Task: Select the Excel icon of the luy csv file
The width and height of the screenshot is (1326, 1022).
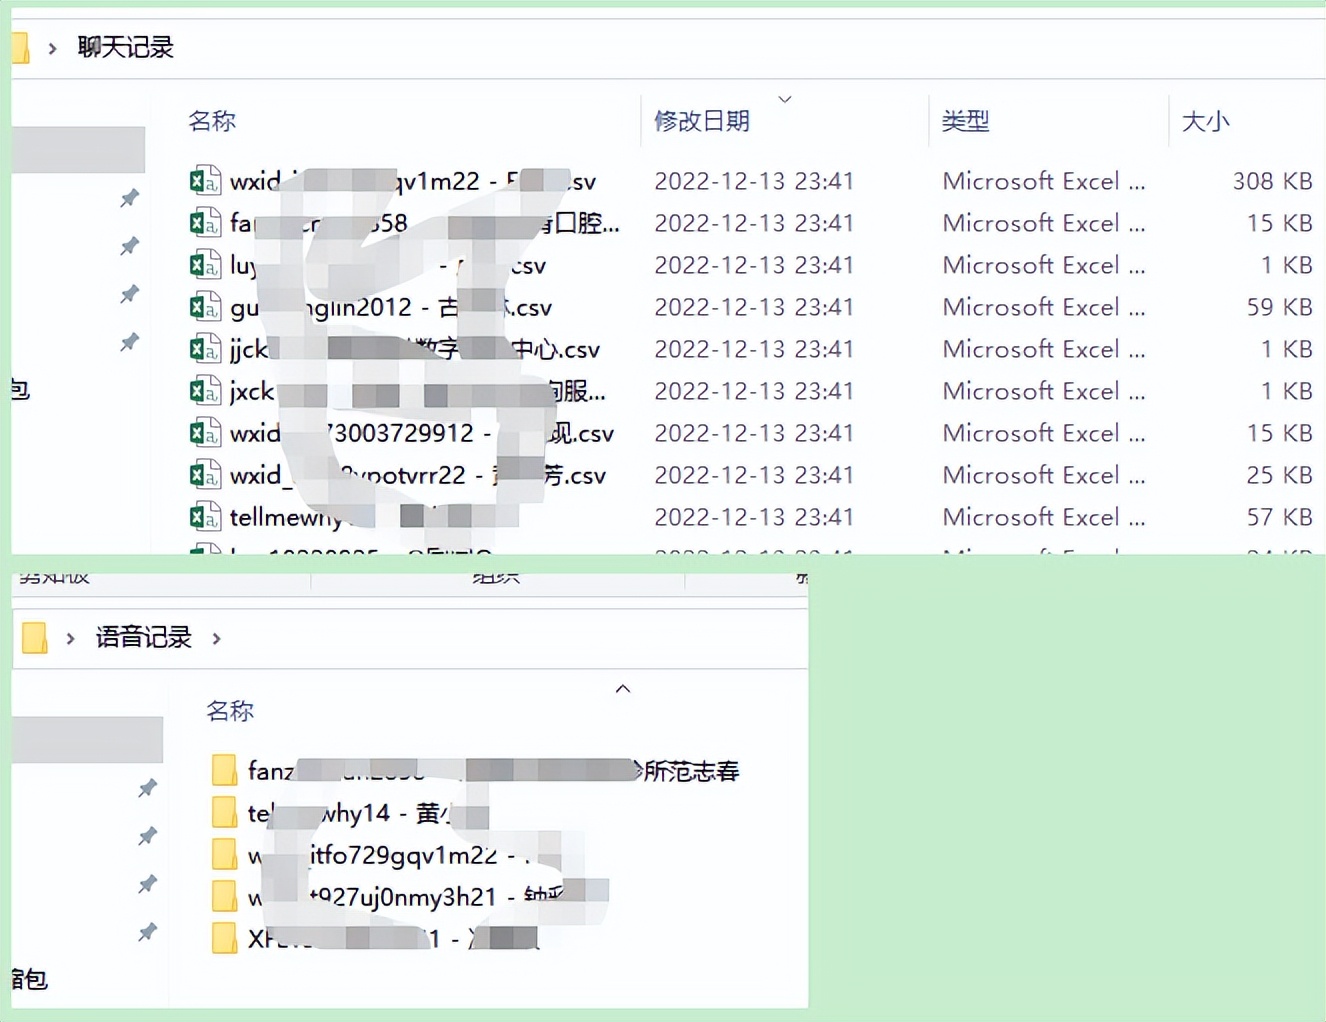Action: [205, 264]
